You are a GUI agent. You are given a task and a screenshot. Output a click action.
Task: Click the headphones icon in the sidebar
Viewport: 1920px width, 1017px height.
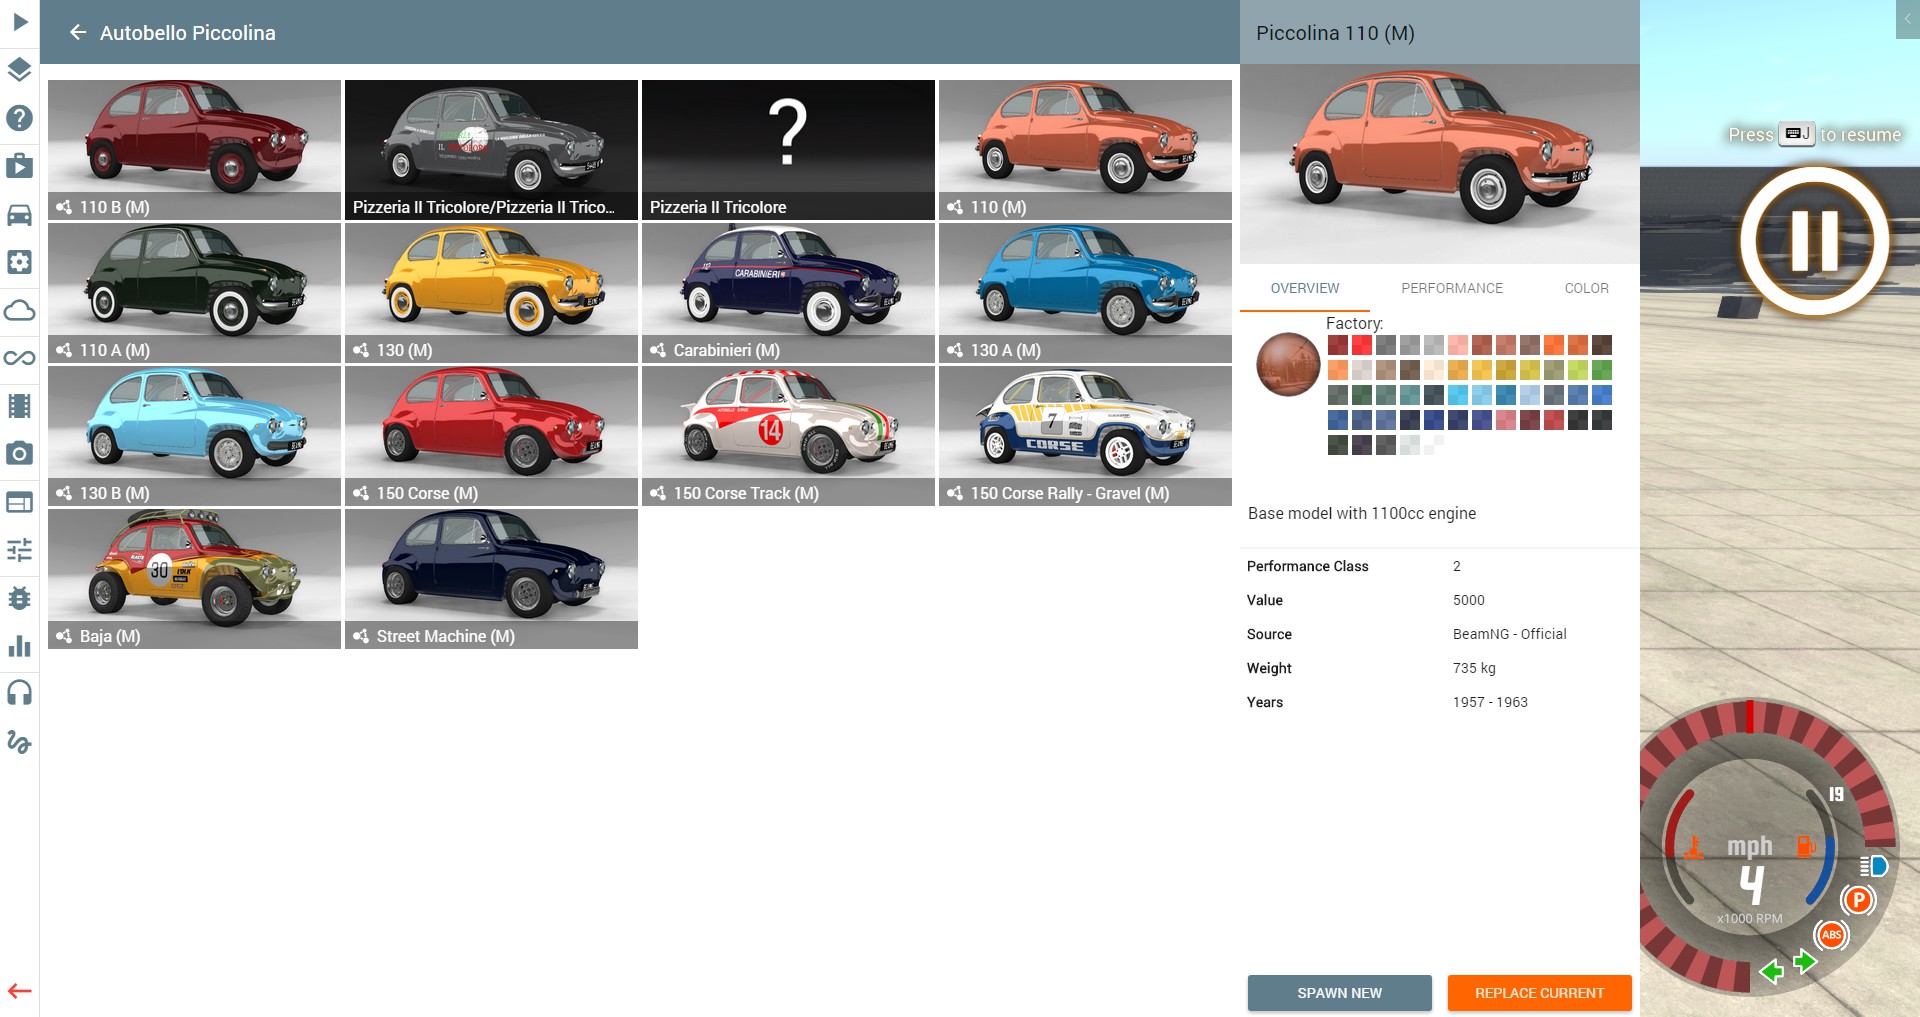(x=20, y=693)
